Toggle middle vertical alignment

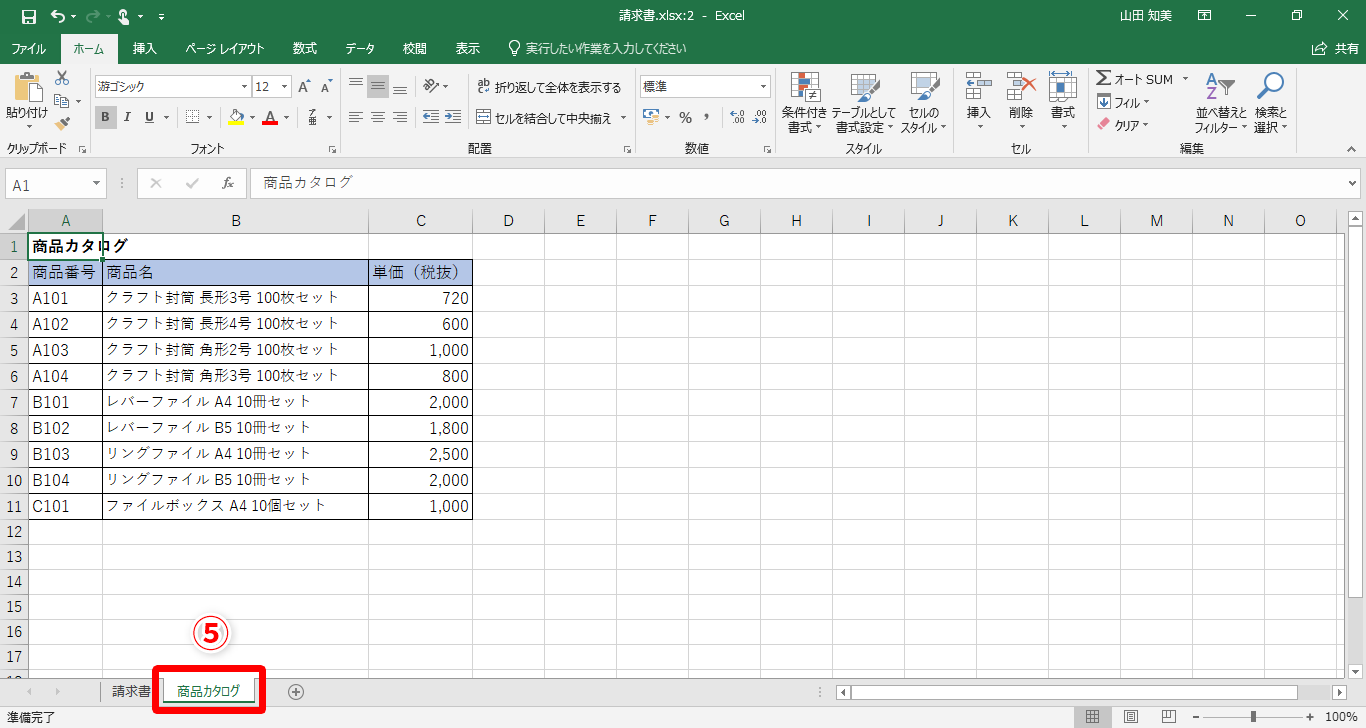[378, 87]
